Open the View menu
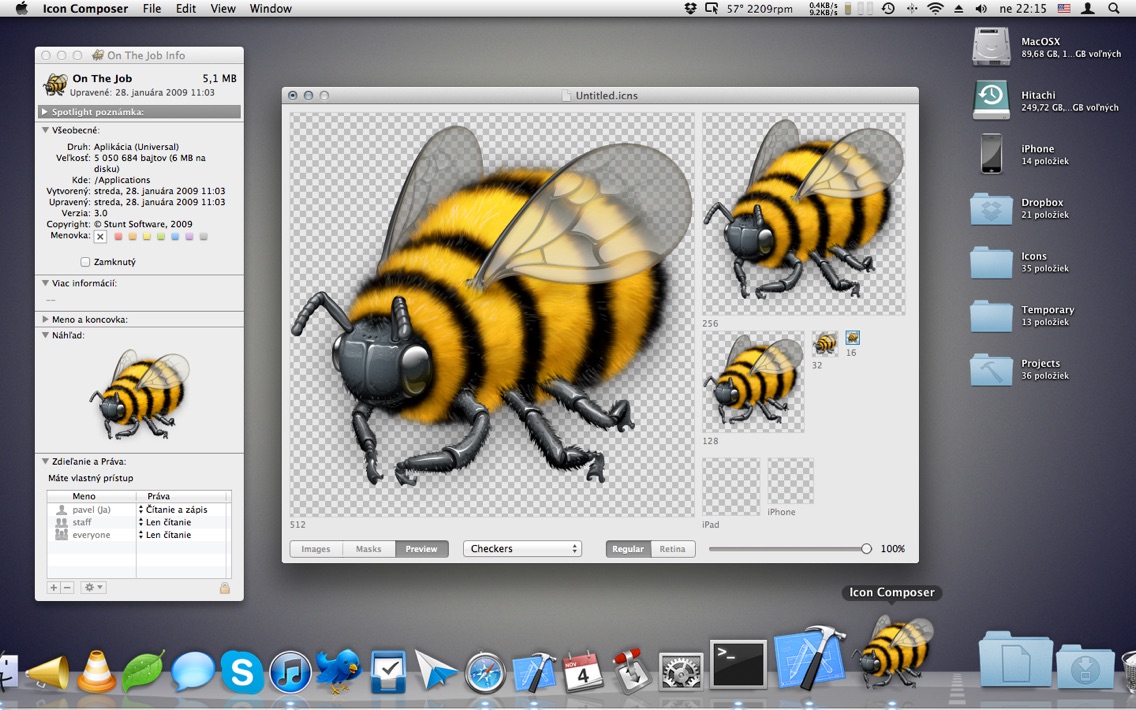This screenshot has width=1136, height=710. coord(223,9)
